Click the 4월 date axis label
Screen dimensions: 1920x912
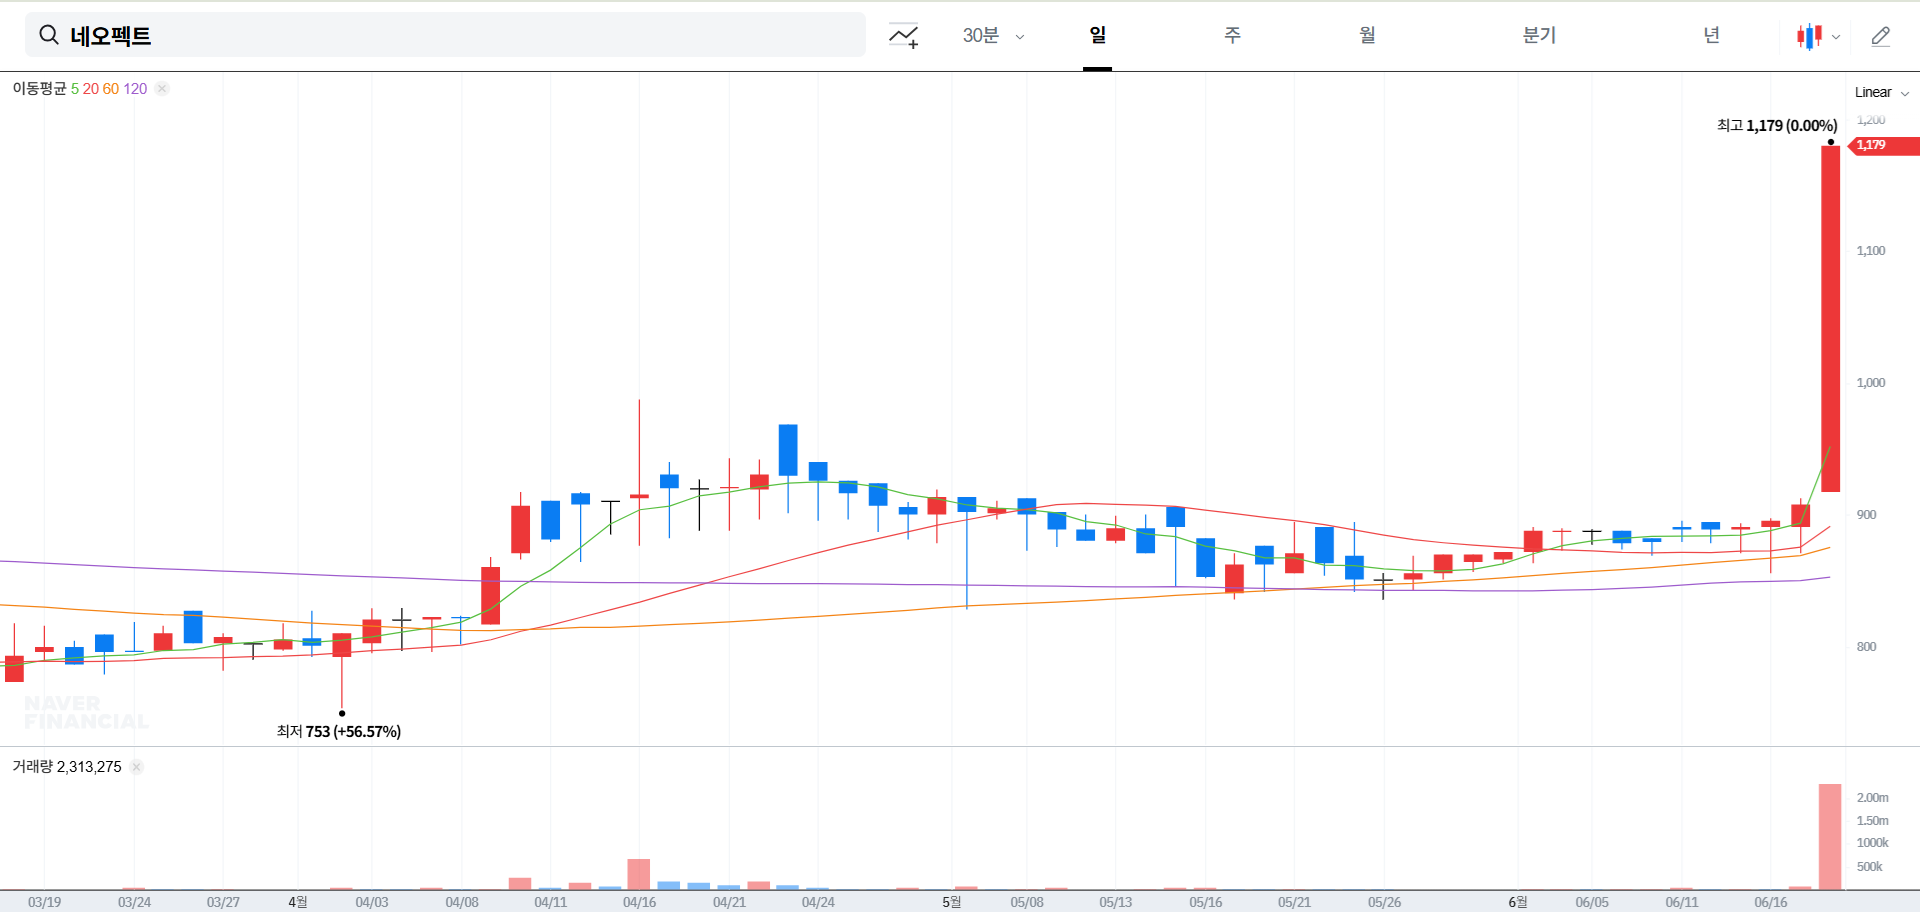point(298,902)
